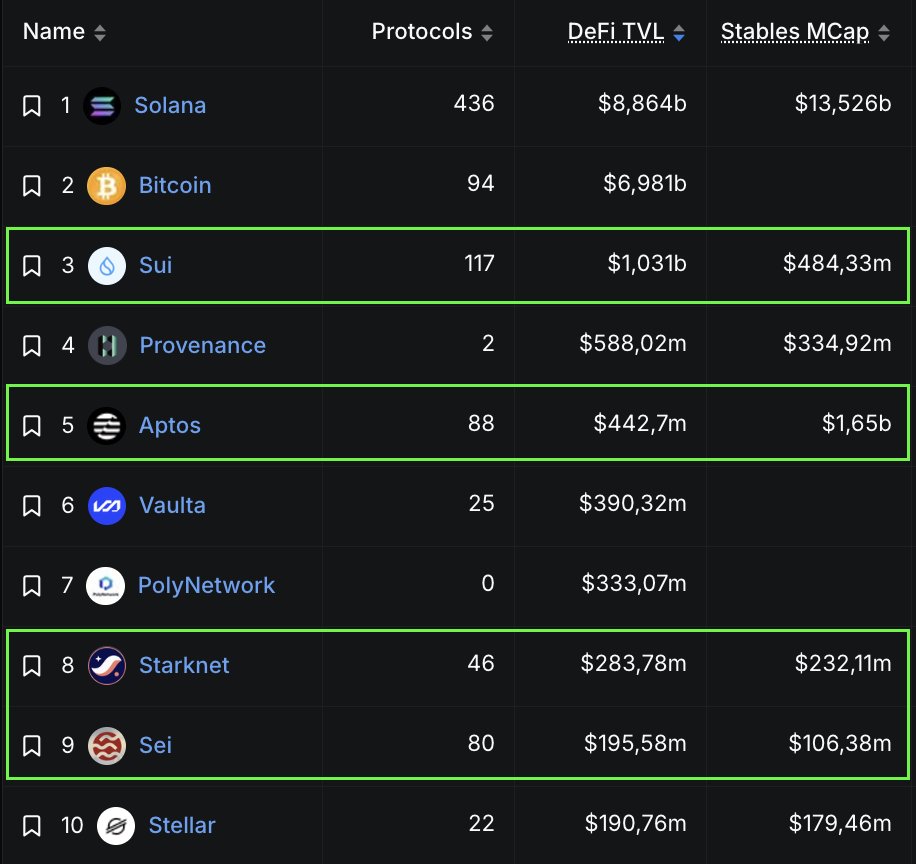The image size is (916, 864).
Task: Click the Provenance chain logo icon
Action: (x=107, y=345)
